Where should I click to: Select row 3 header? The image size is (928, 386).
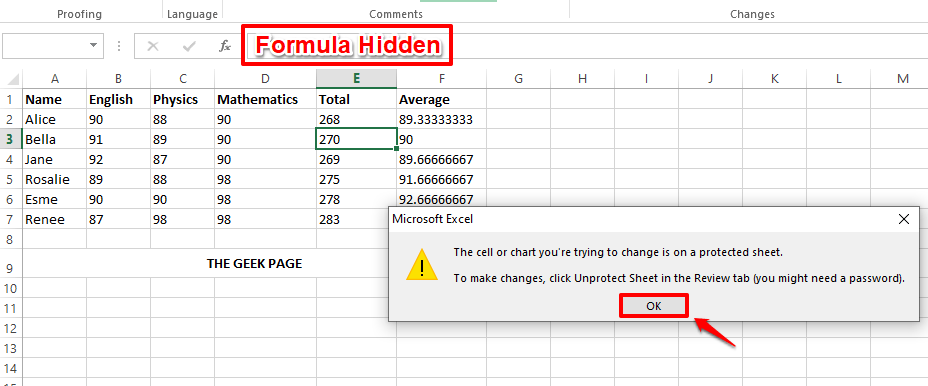coord(11,140)
